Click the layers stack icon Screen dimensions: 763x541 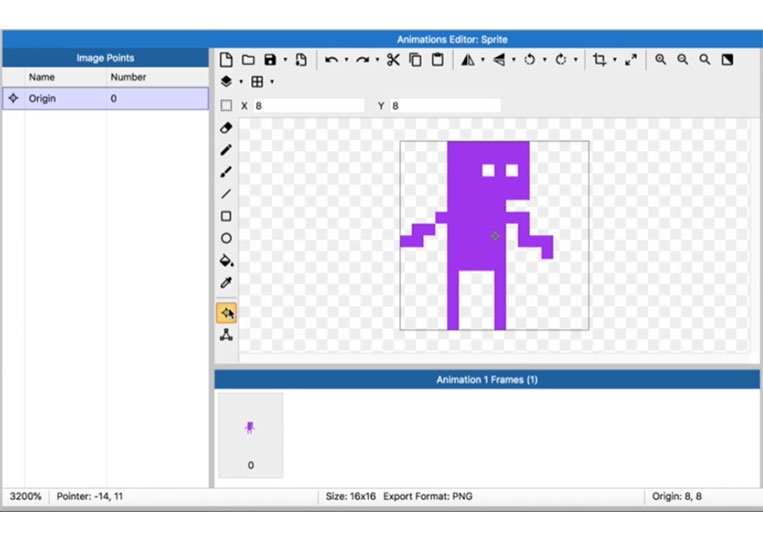click(226, 82)
